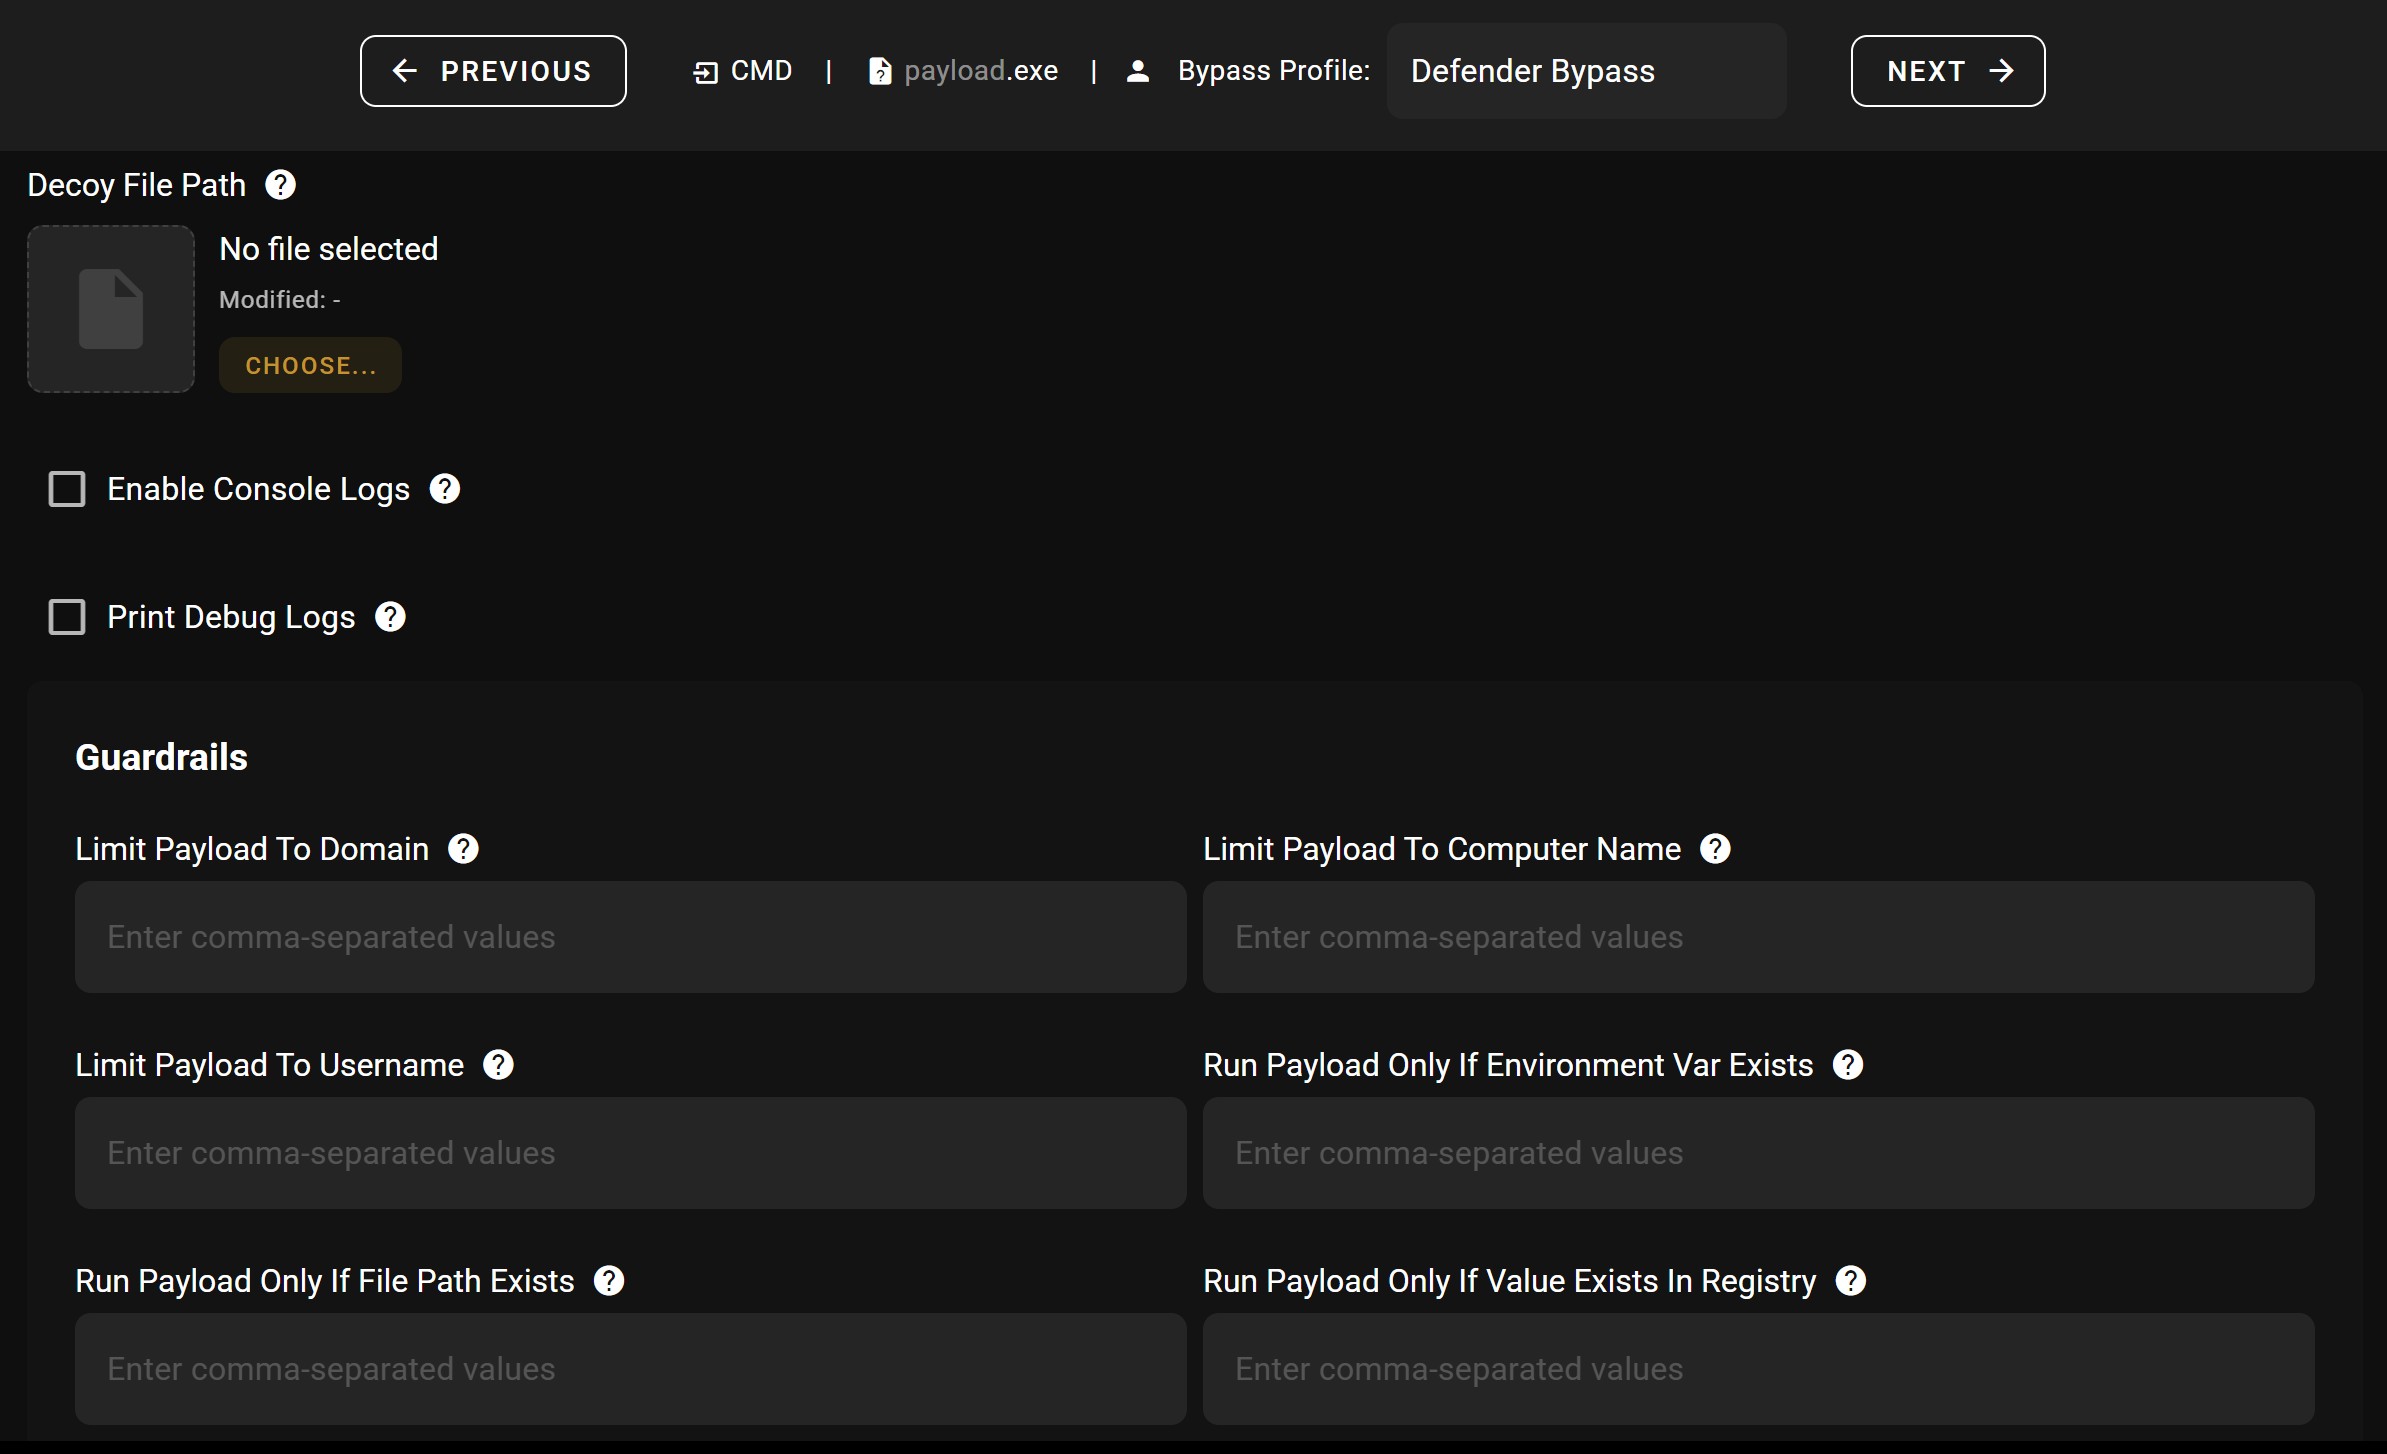Click help icon beside Enable Console Logs
Image resolution: width=2387 pixels, height=1454 pixels.
[444, 489]
